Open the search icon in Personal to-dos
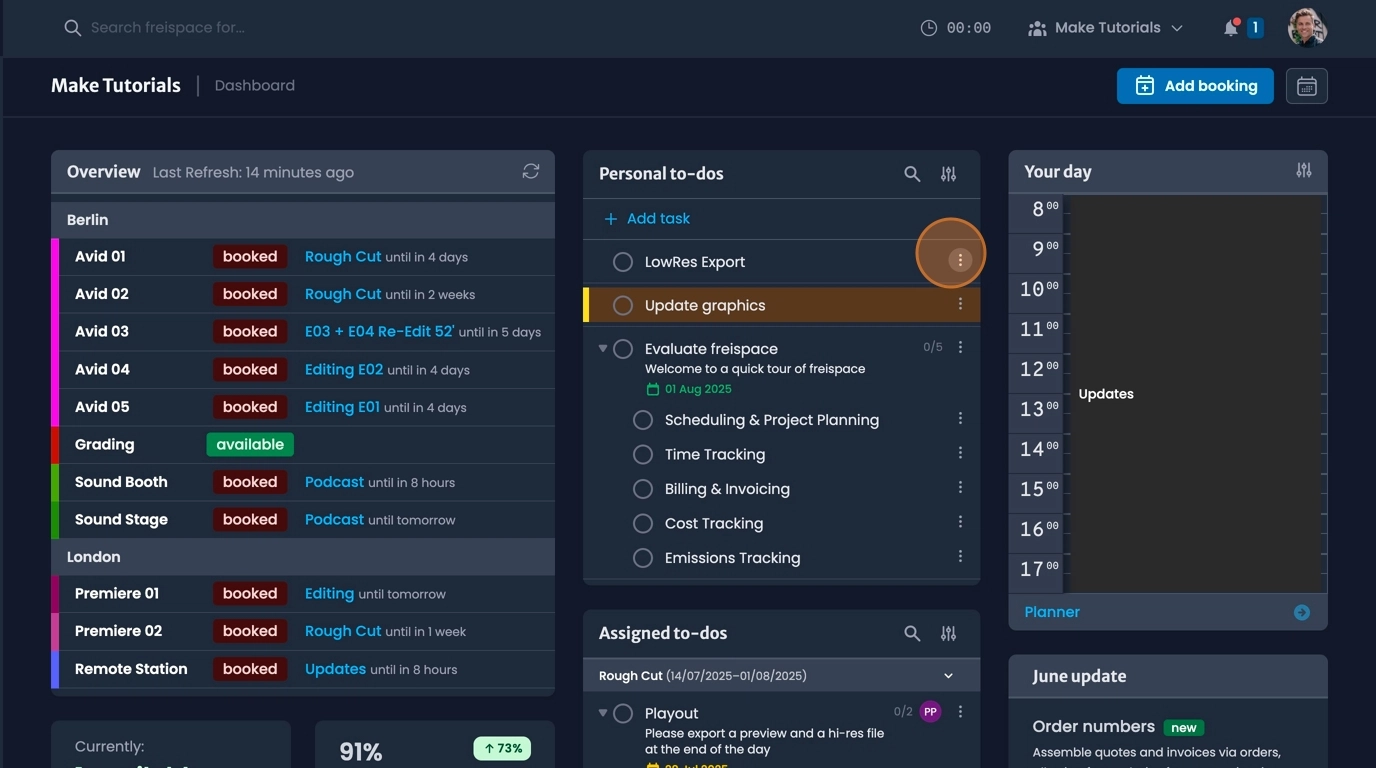The height and width of the screenshot is (768, 1376). [x=911, y=173]
